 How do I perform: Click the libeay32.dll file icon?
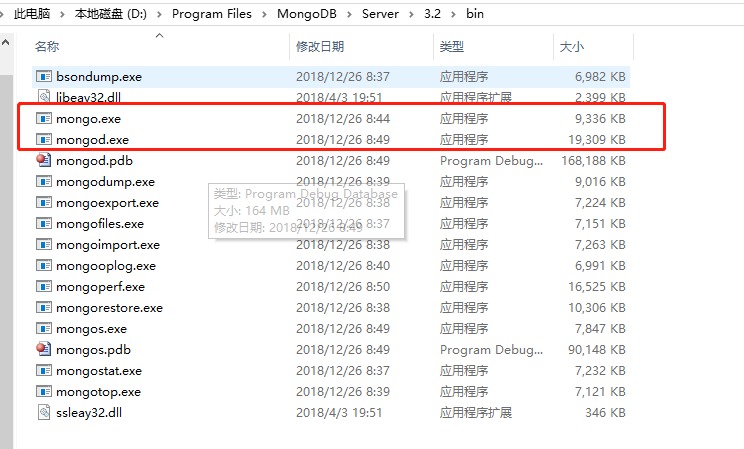[44, 97]
